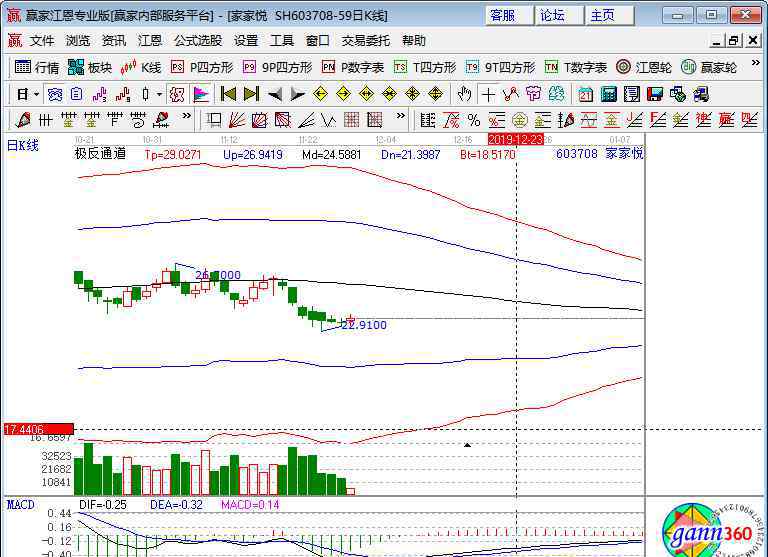Image resolution: width=768 pixels, height=557 pixels.
Task: Open the 公式选股 menu
Action: click(198, 41)
